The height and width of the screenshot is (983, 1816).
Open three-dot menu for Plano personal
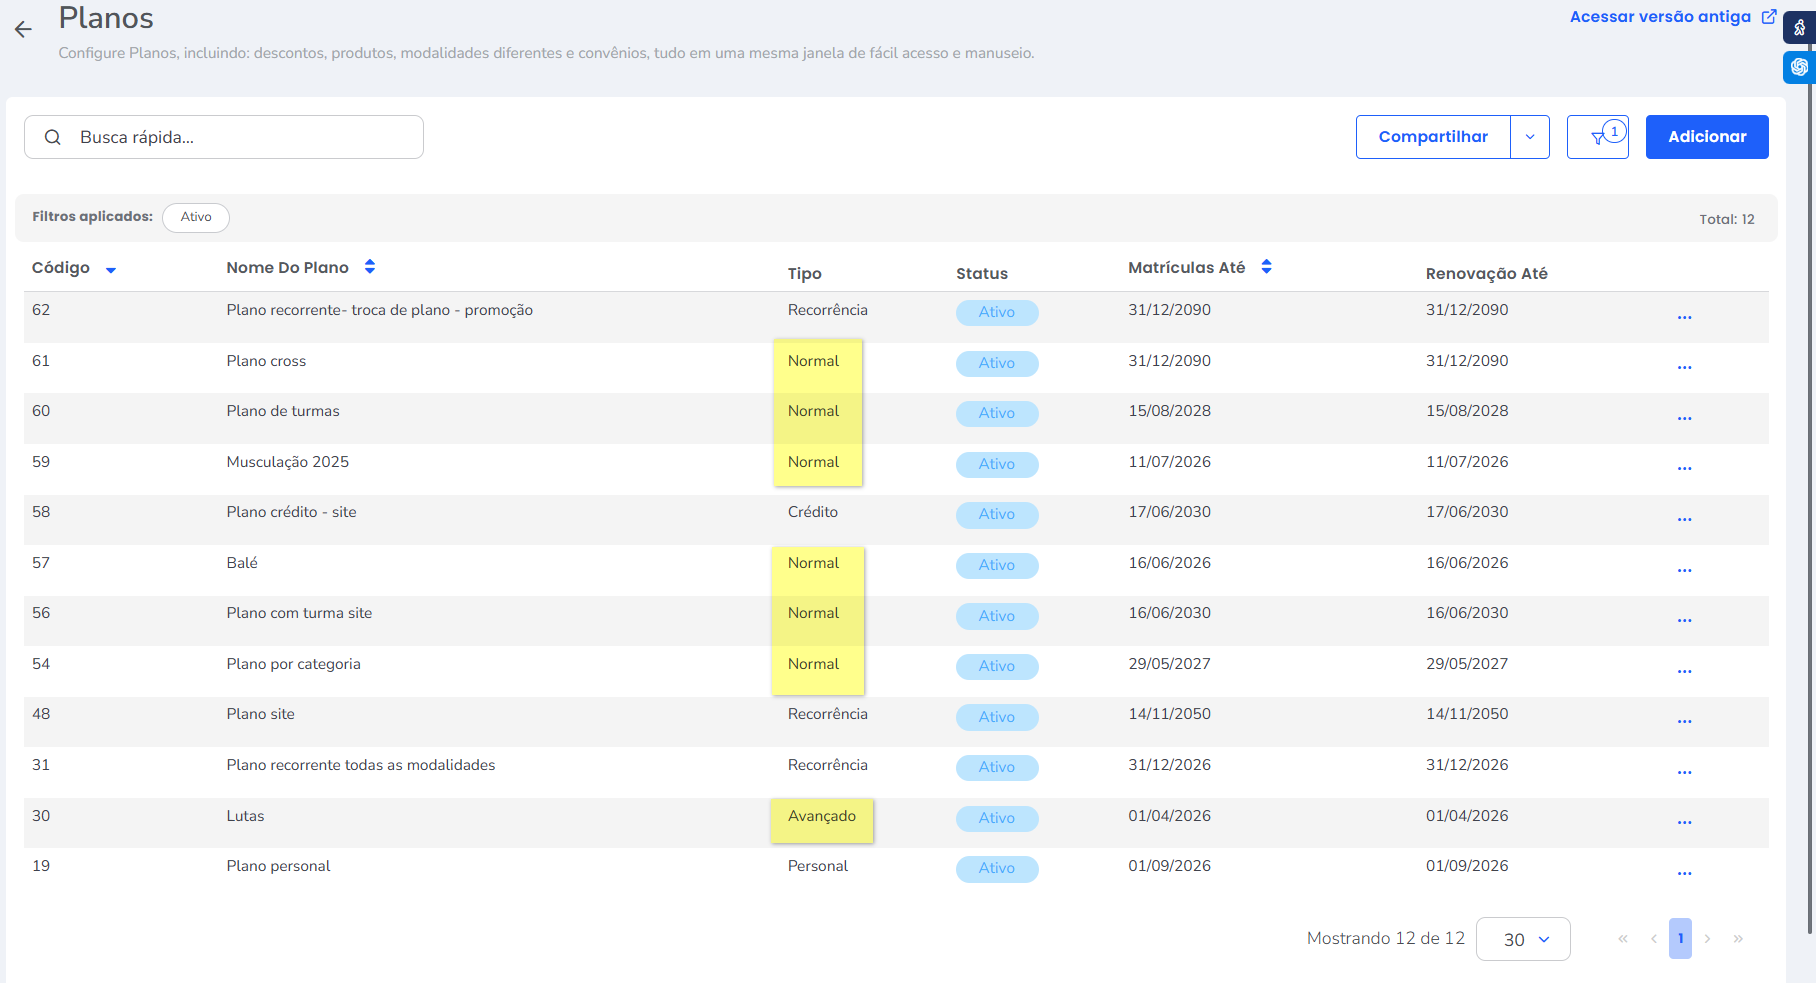1684,873
